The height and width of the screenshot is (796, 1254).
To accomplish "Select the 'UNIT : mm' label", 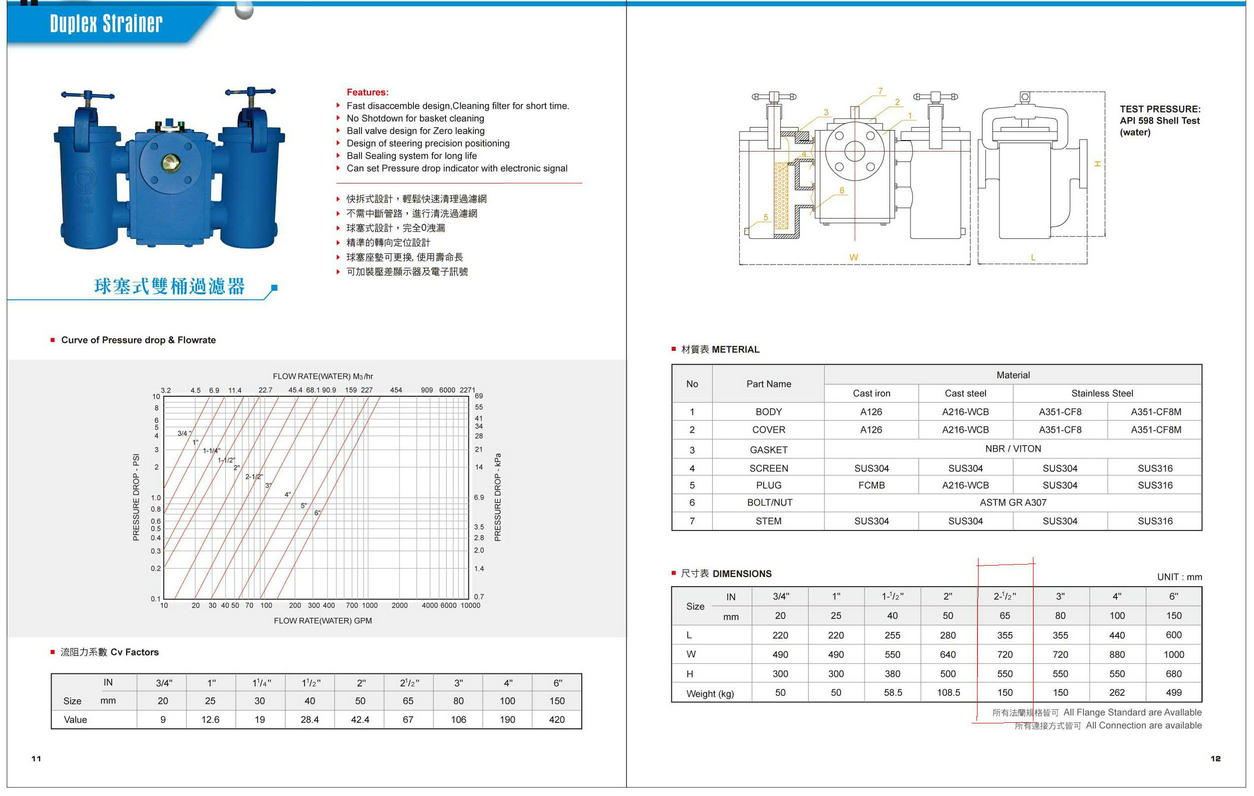I will [1180, 577].
